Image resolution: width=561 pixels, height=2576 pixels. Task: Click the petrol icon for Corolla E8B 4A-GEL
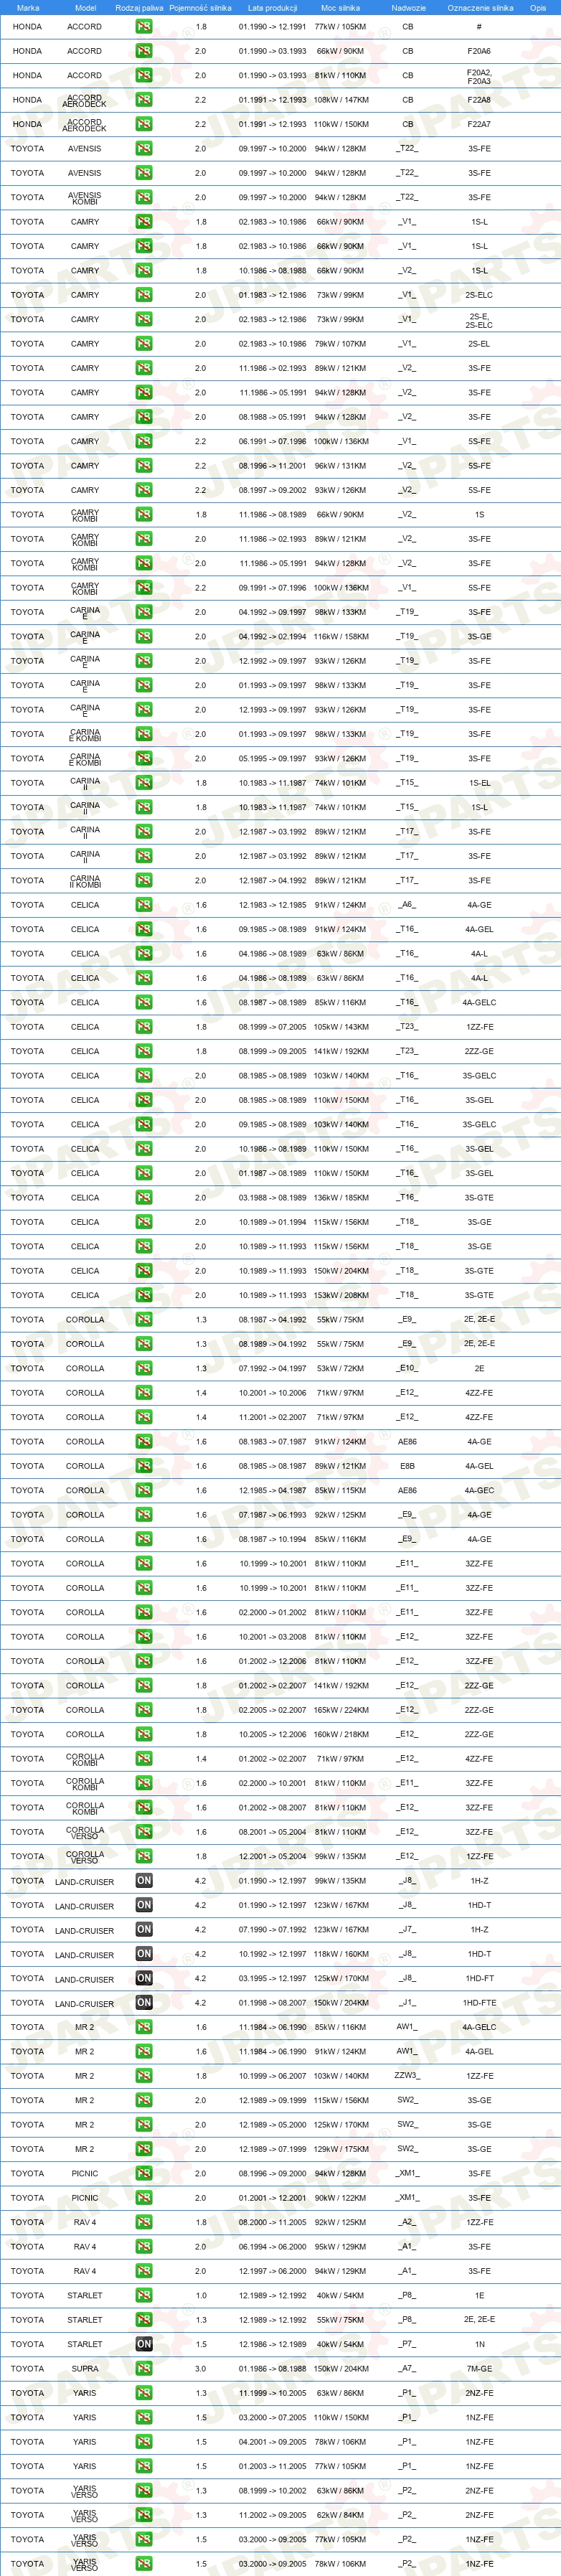pyautogui.click(x=144, y=1466)
